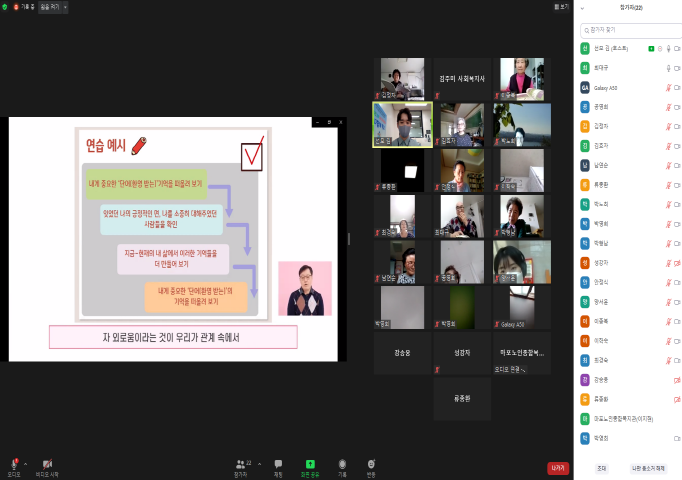
Task: Click the audio microphone icon in toolbar
Action: coord(14,464)
